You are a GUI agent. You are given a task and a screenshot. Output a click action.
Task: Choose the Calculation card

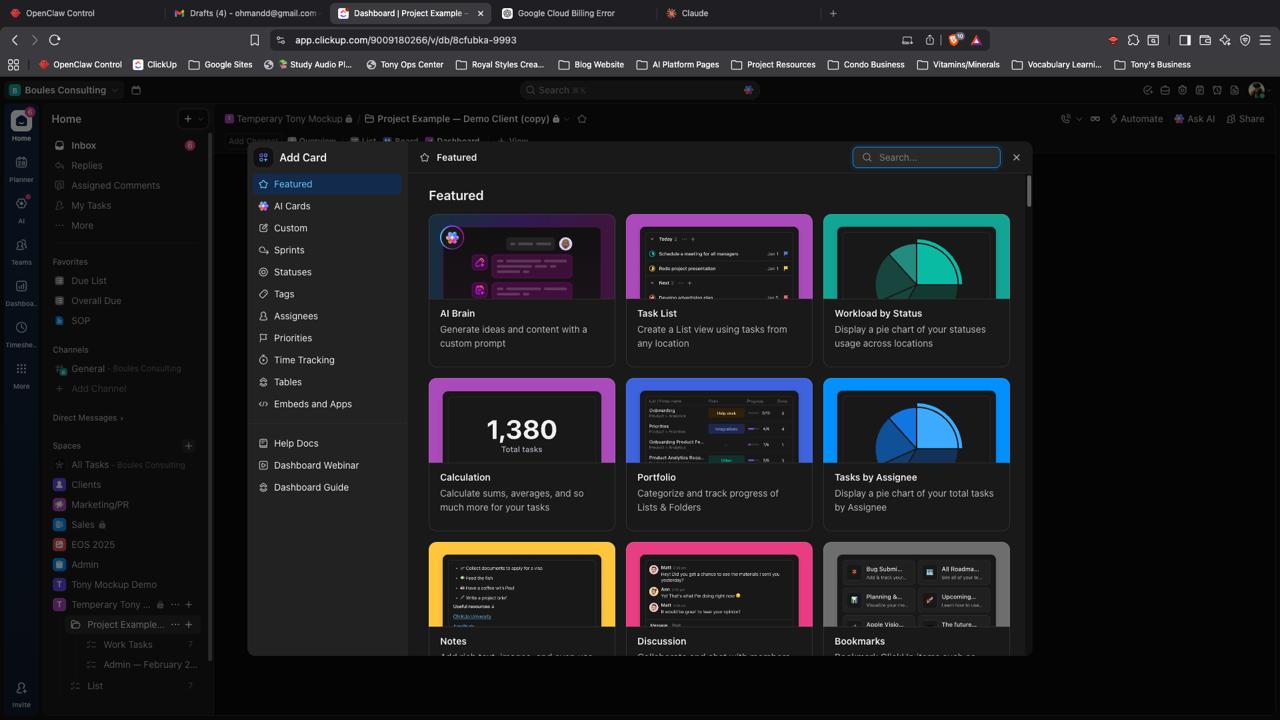coord(521,454)
